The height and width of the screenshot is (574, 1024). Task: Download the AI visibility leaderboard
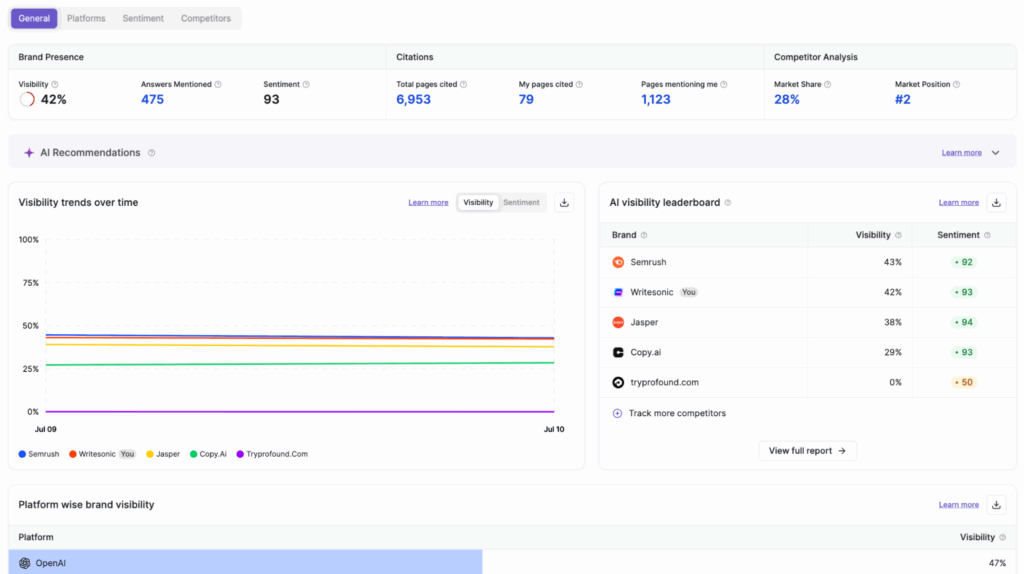(997, 203)
